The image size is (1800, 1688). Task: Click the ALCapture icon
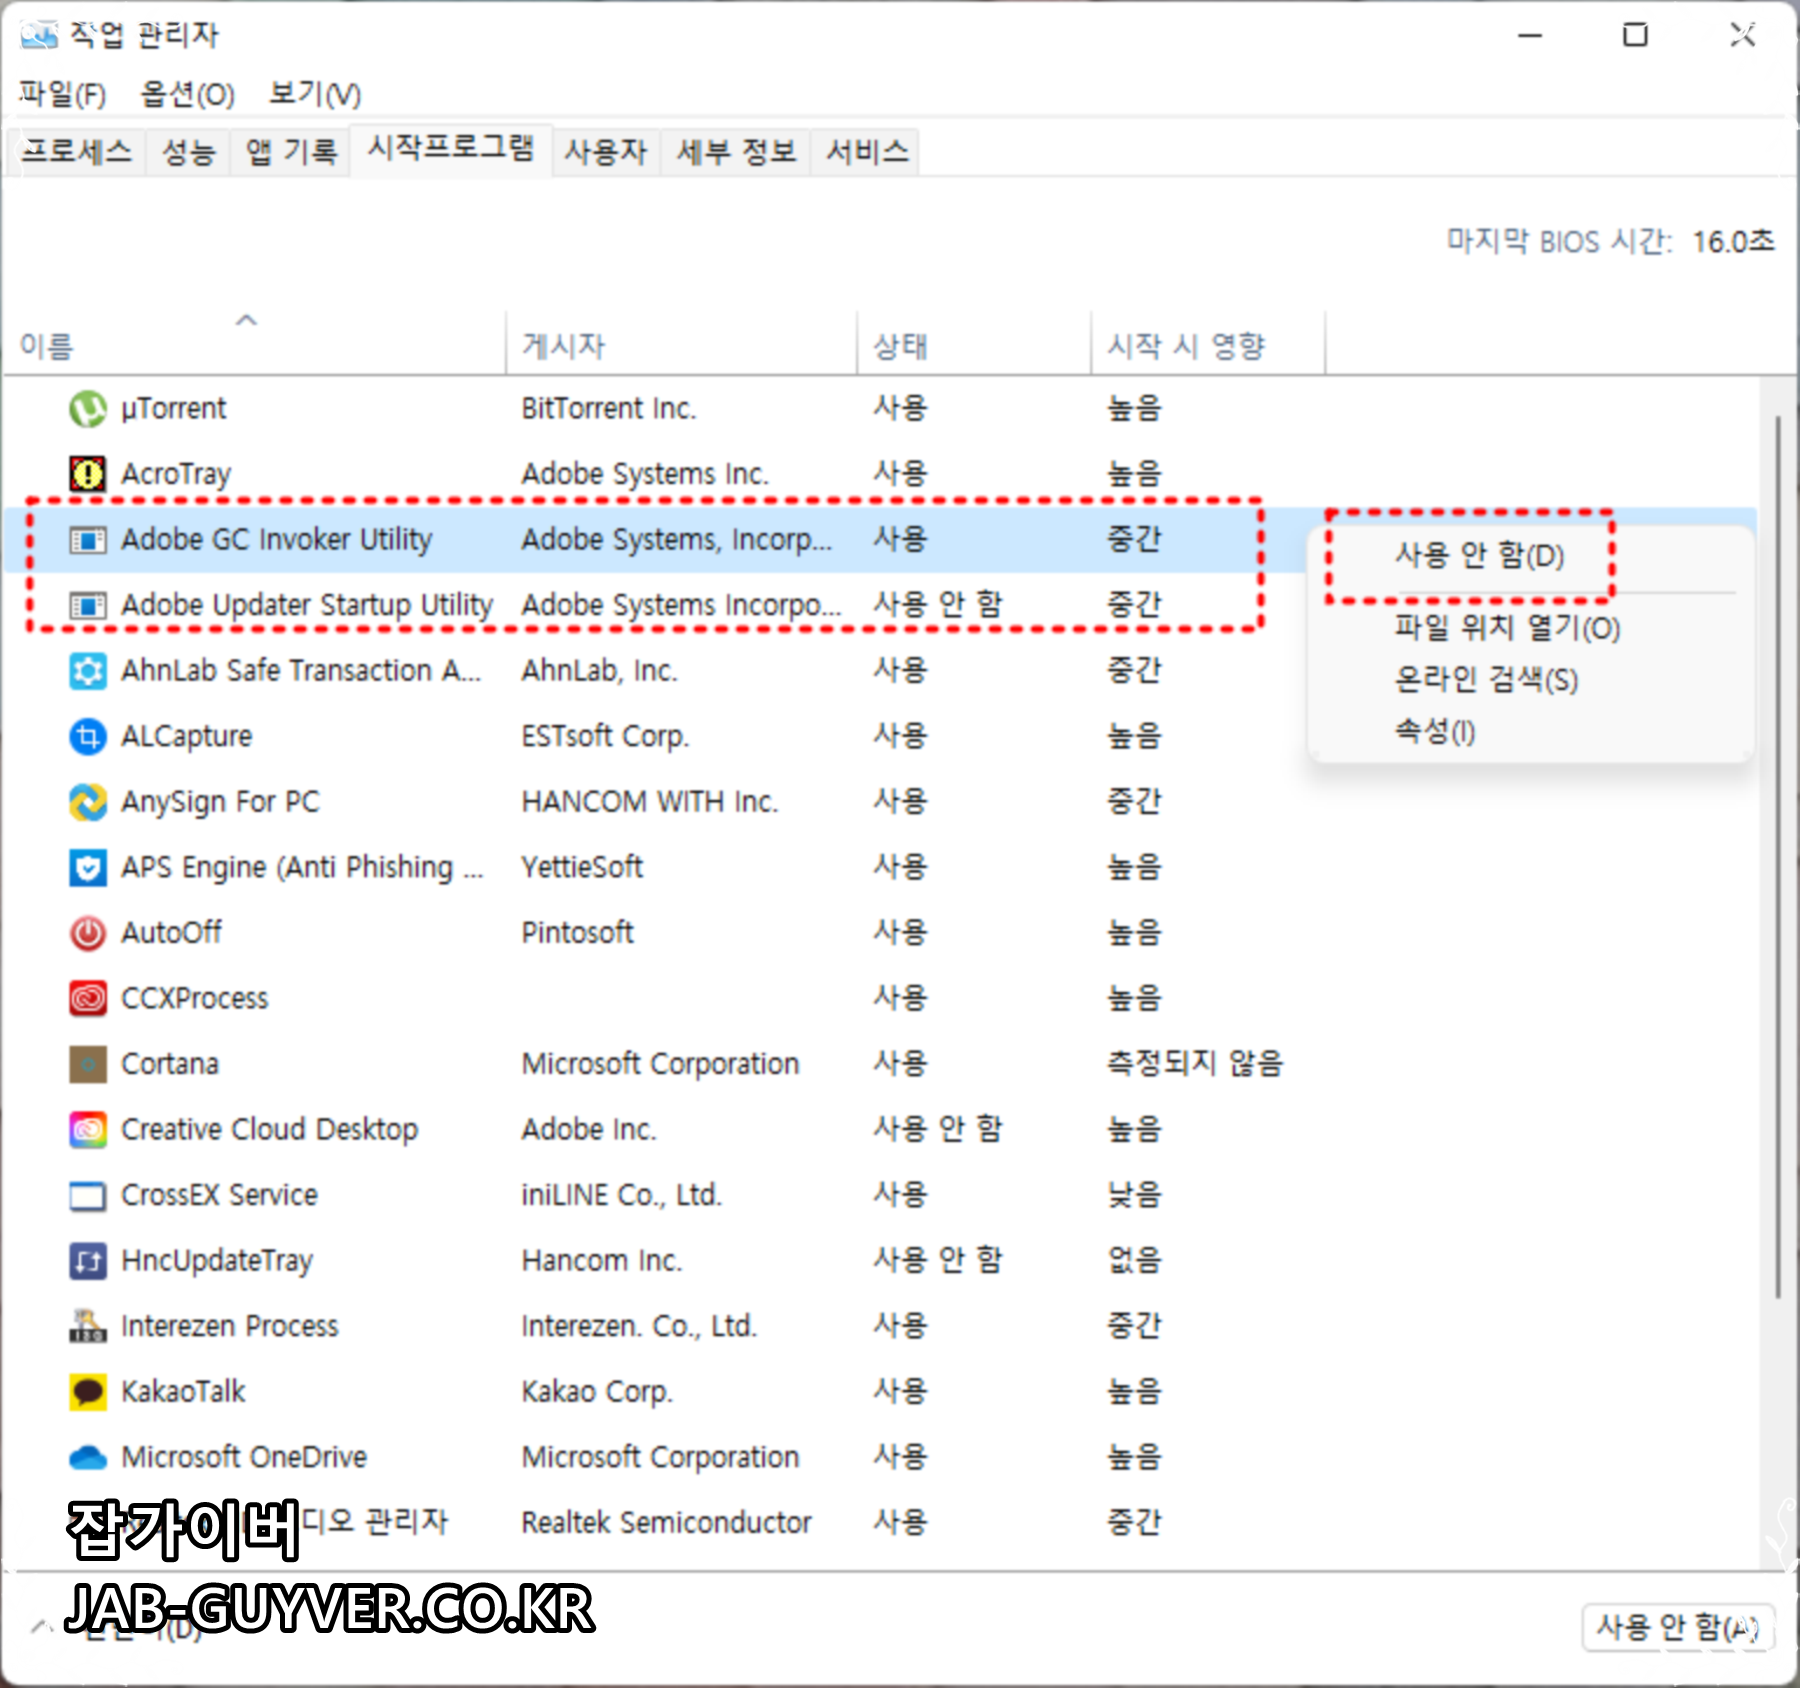point(88,737)
